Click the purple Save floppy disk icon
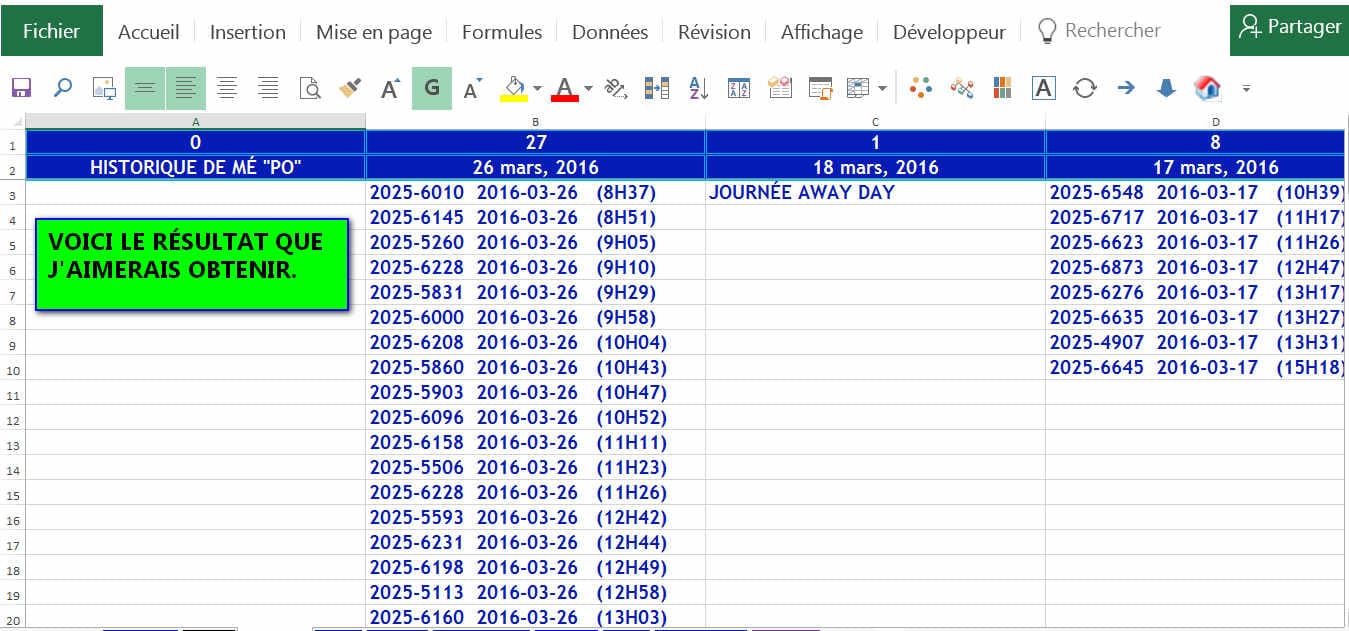Viewport: 1349px width, 631px height. (21, 89)
